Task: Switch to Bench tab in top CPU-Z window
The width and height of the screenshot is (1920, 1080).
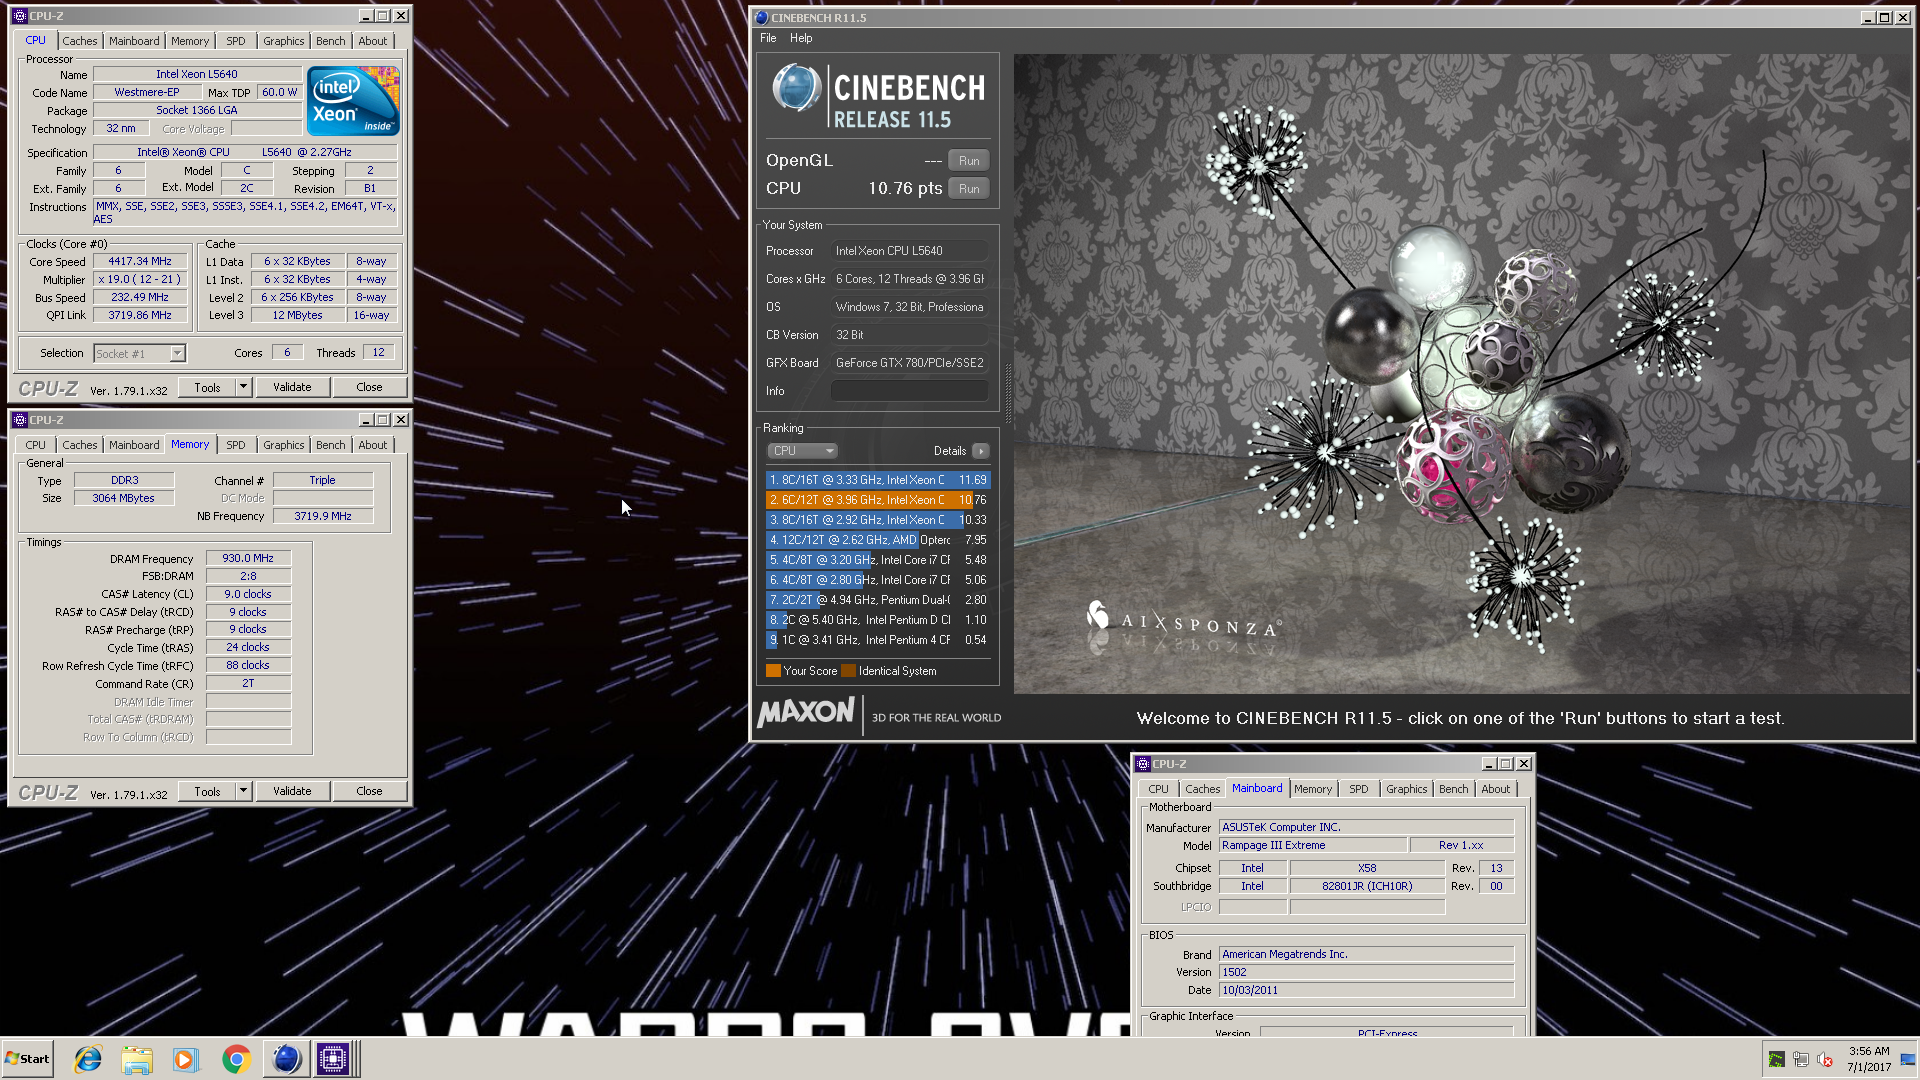Action: coord(331,41)
